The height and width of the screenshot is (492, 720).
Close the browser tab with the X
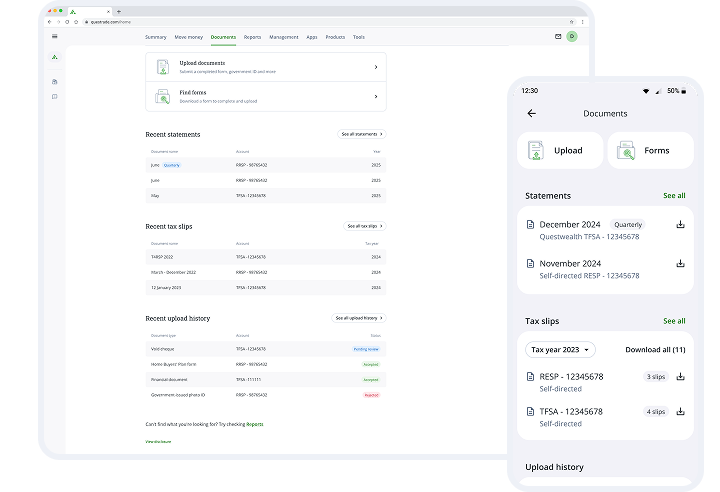point(108,11)
